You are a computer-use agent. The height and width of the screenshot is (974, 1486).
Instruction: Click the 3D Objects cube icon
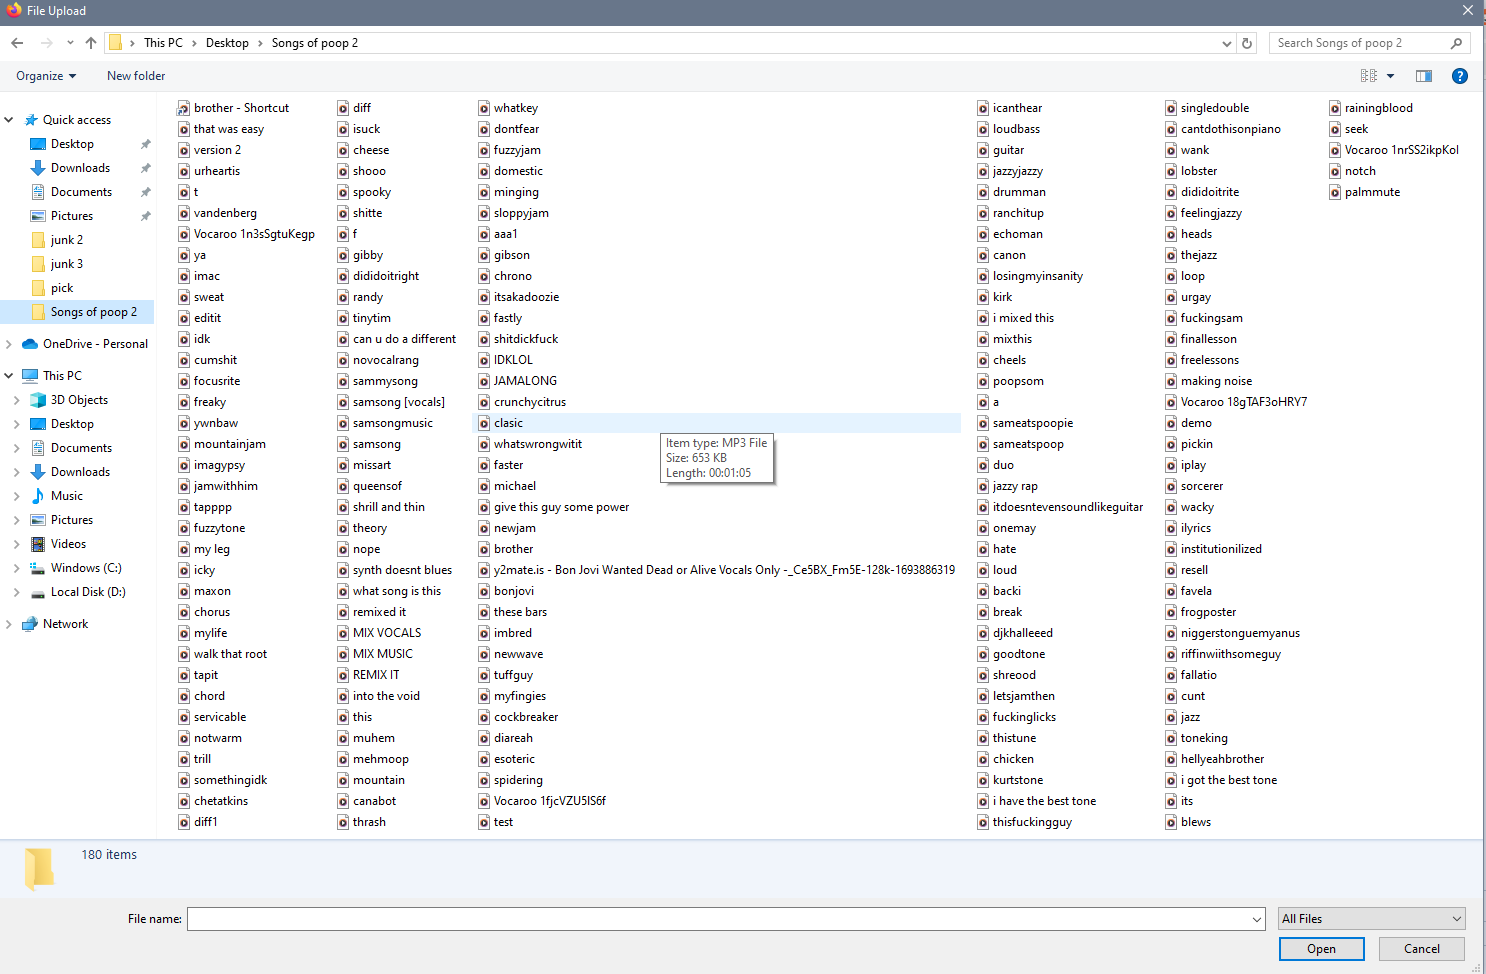point(38,400)
